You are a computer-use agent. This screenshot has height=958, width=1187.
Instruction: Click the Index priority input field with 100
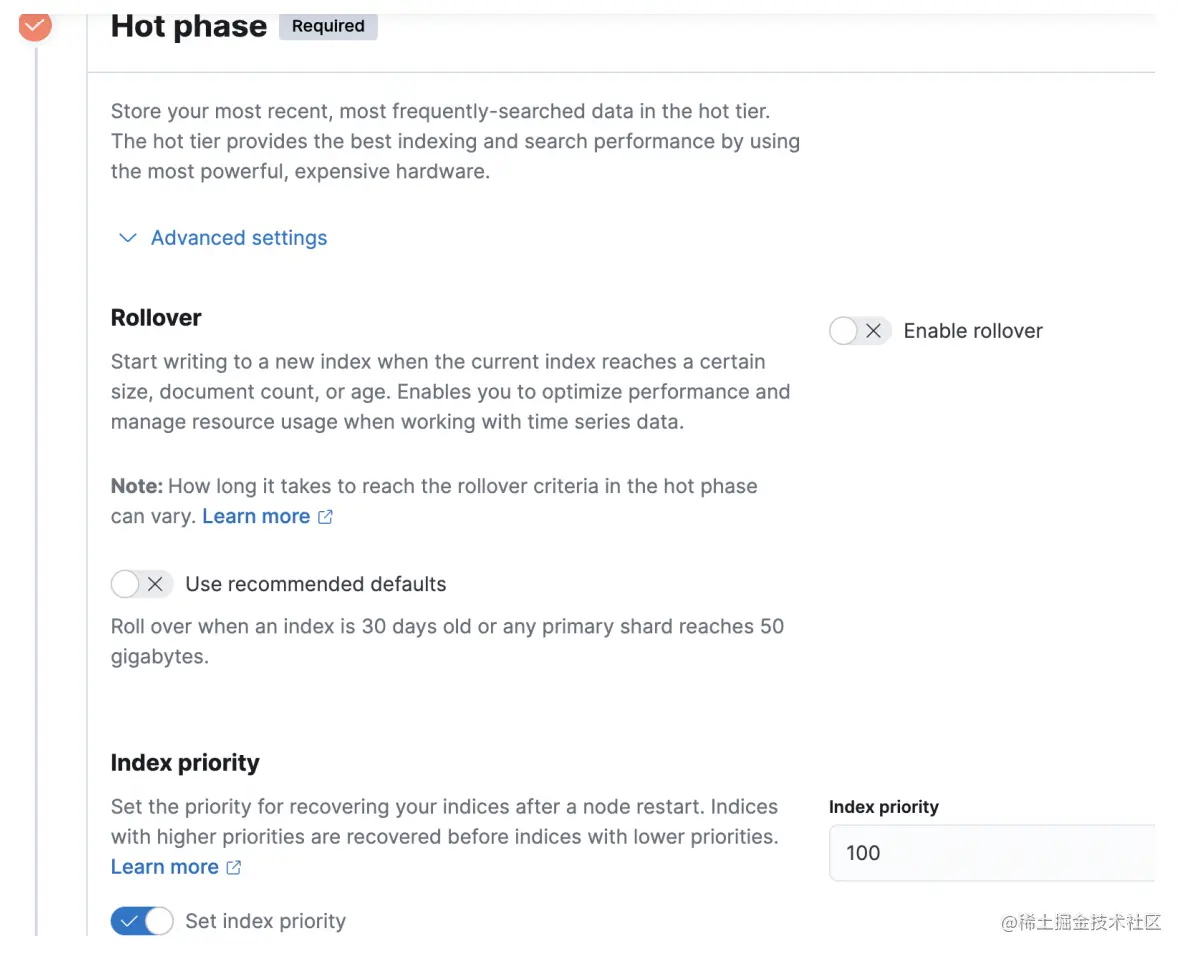pyautogui.click(x=990, y=853)
